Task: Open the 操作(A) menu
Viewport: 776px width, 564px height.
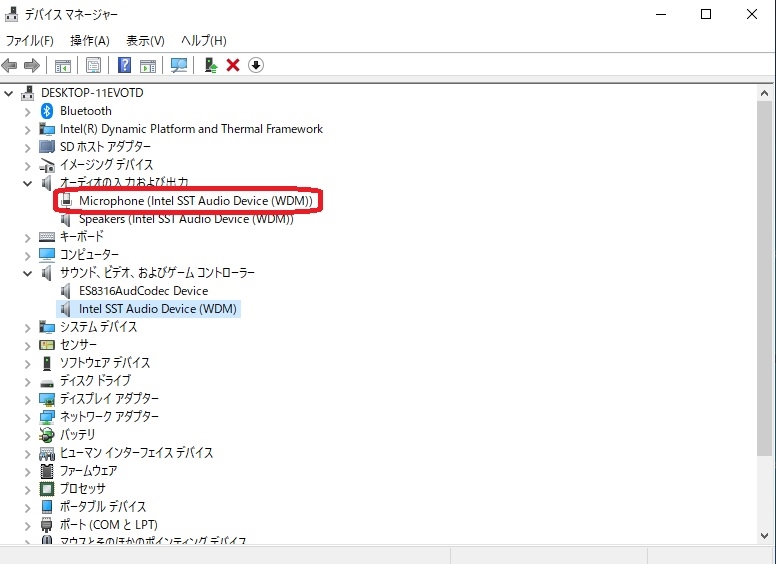Action: click(90, 40)
